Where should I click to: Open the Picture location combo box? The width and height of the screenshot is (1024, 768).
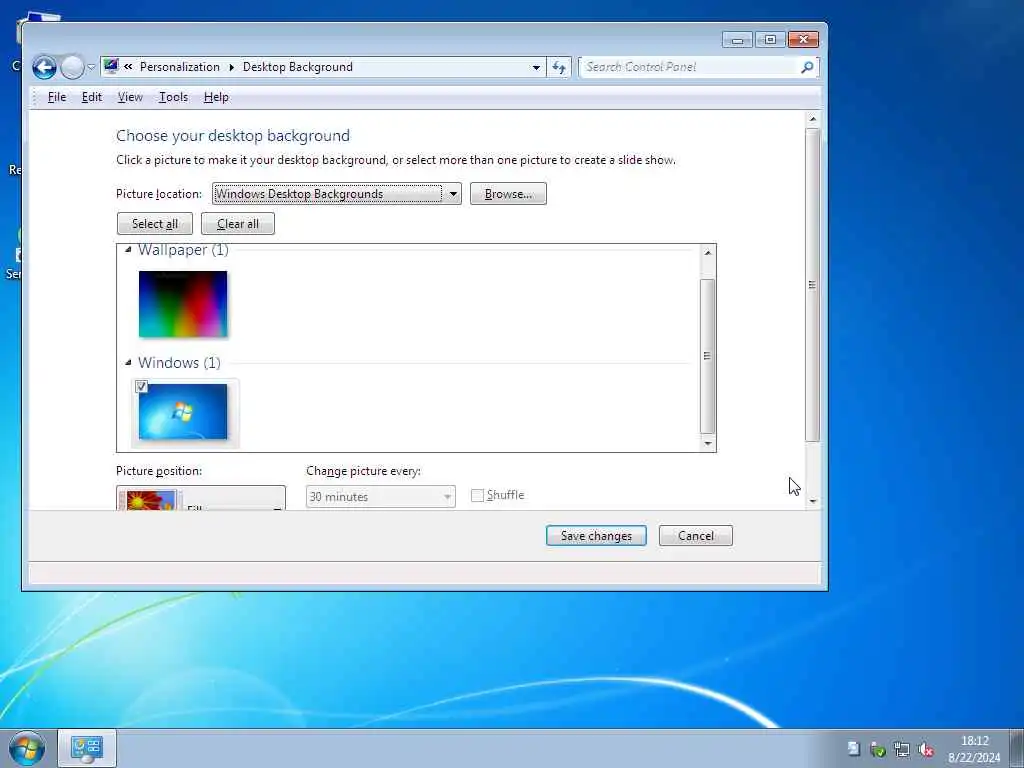point(336,194)
